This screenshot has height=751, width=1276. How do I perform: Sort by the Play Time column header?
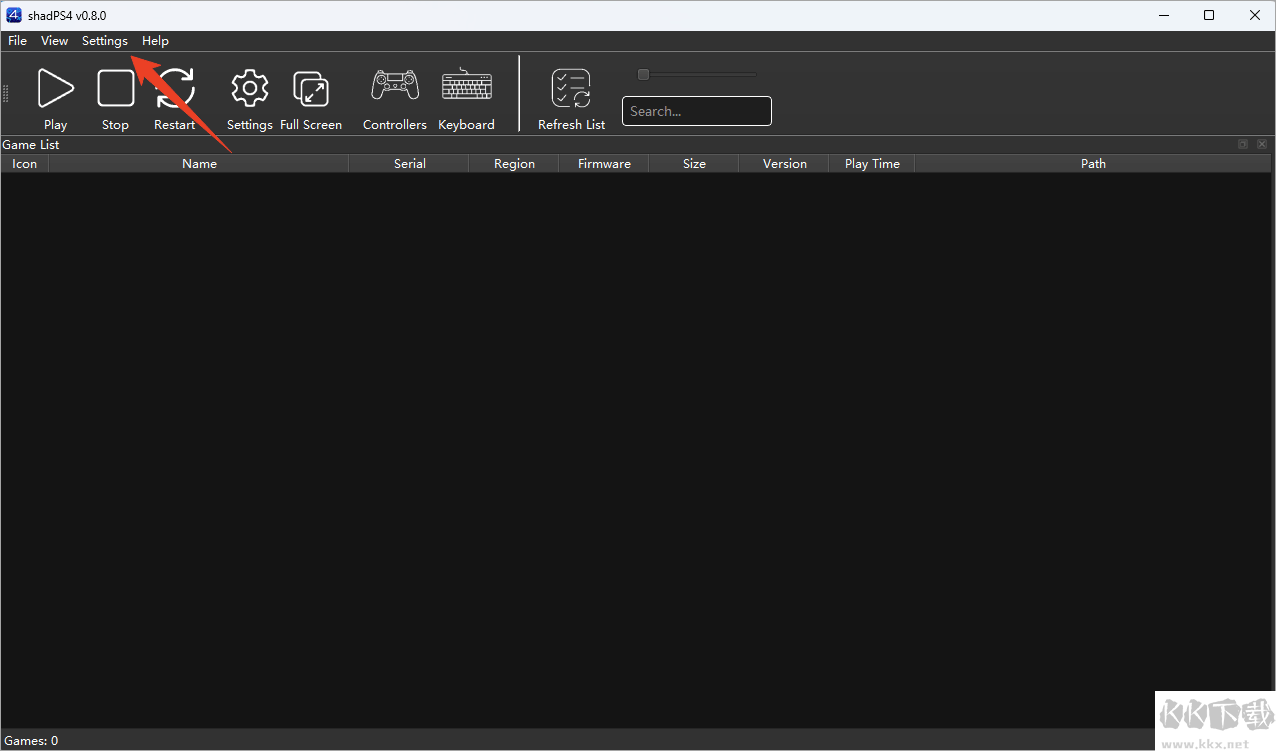pyautogui.click(x=871, y=164)
